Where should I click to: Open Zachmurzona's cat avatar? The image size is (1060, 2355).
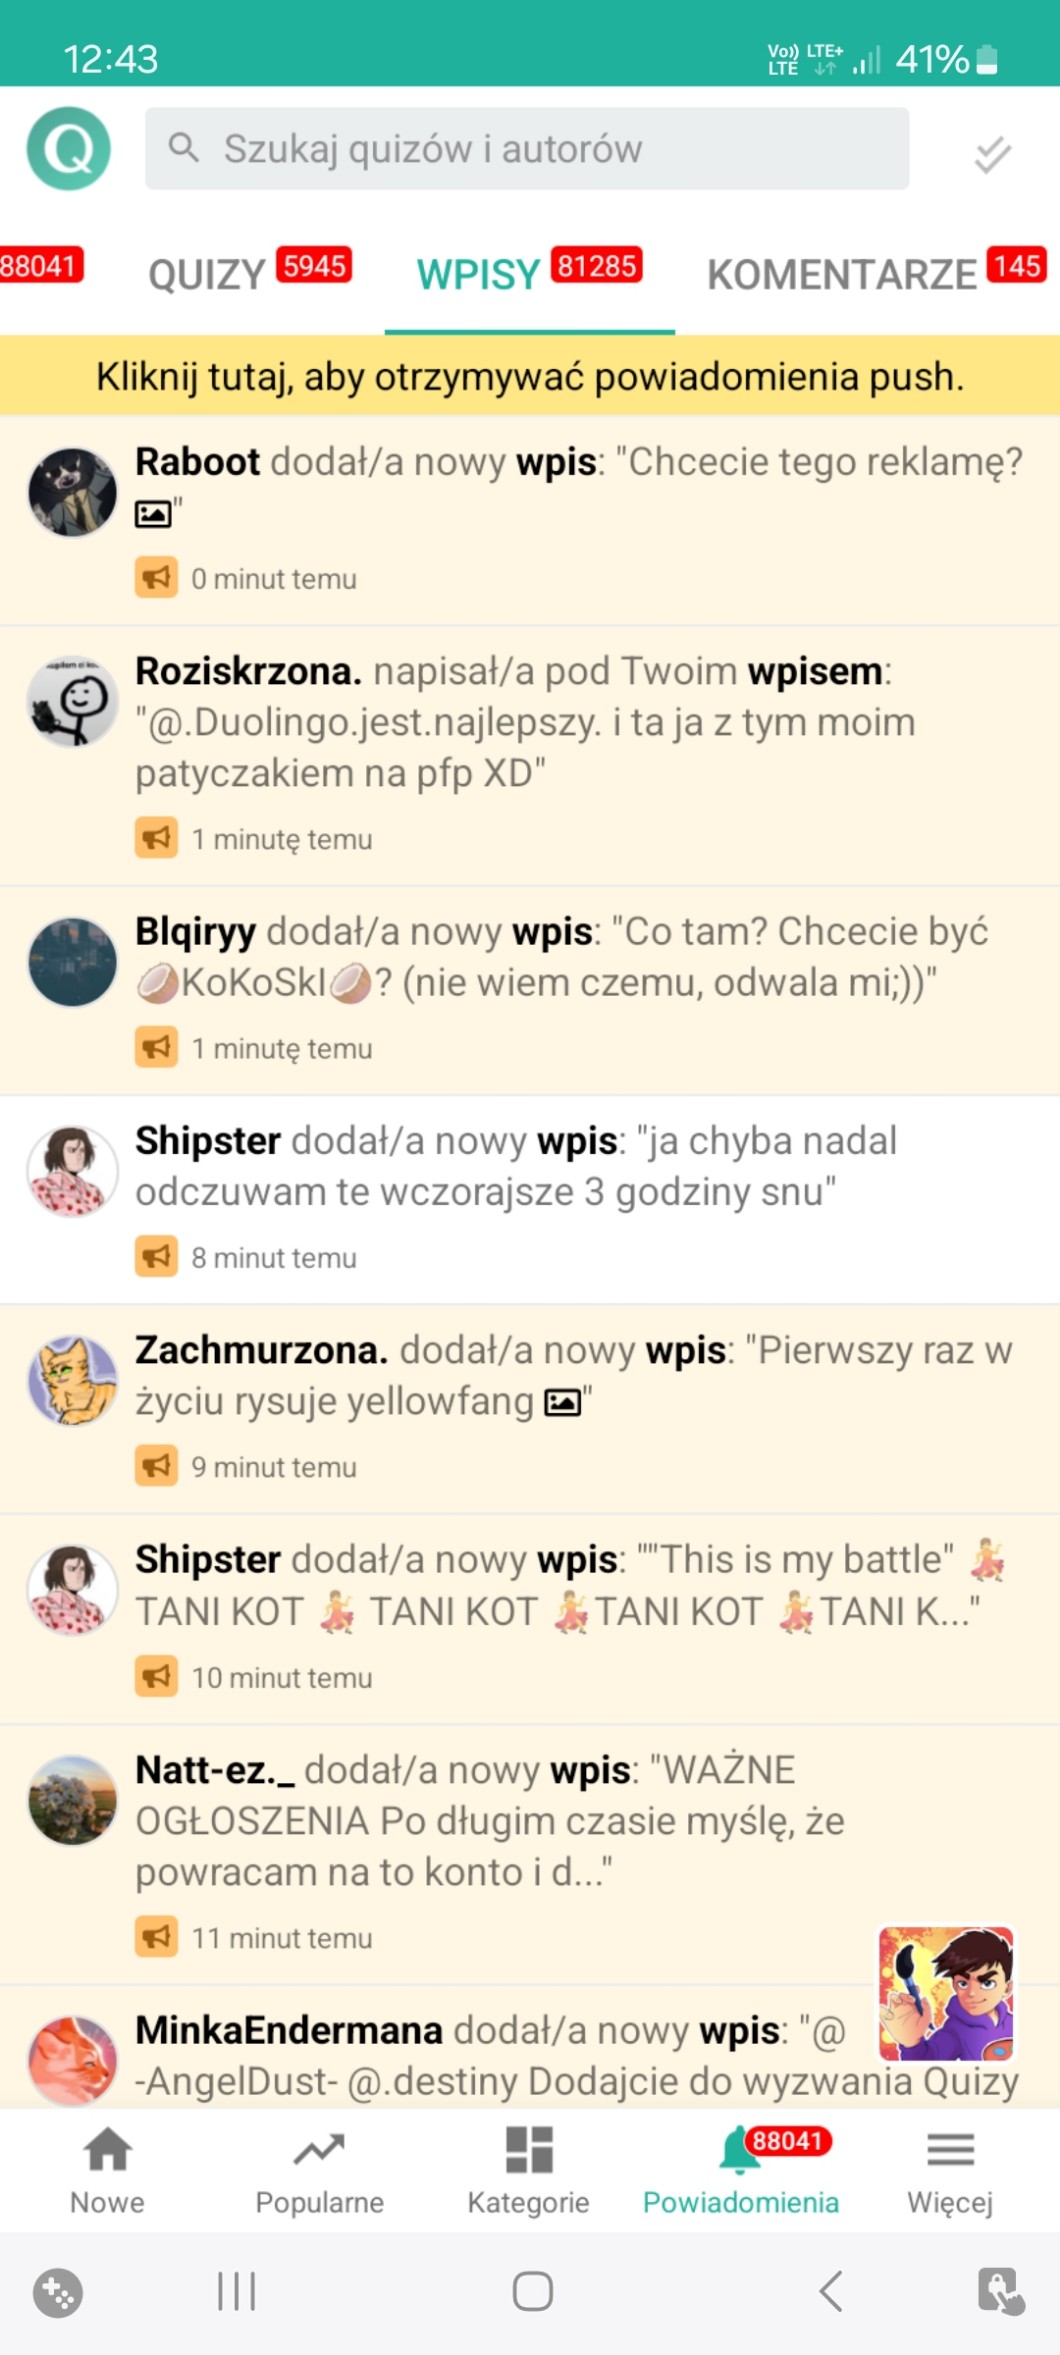point(72,1380)
